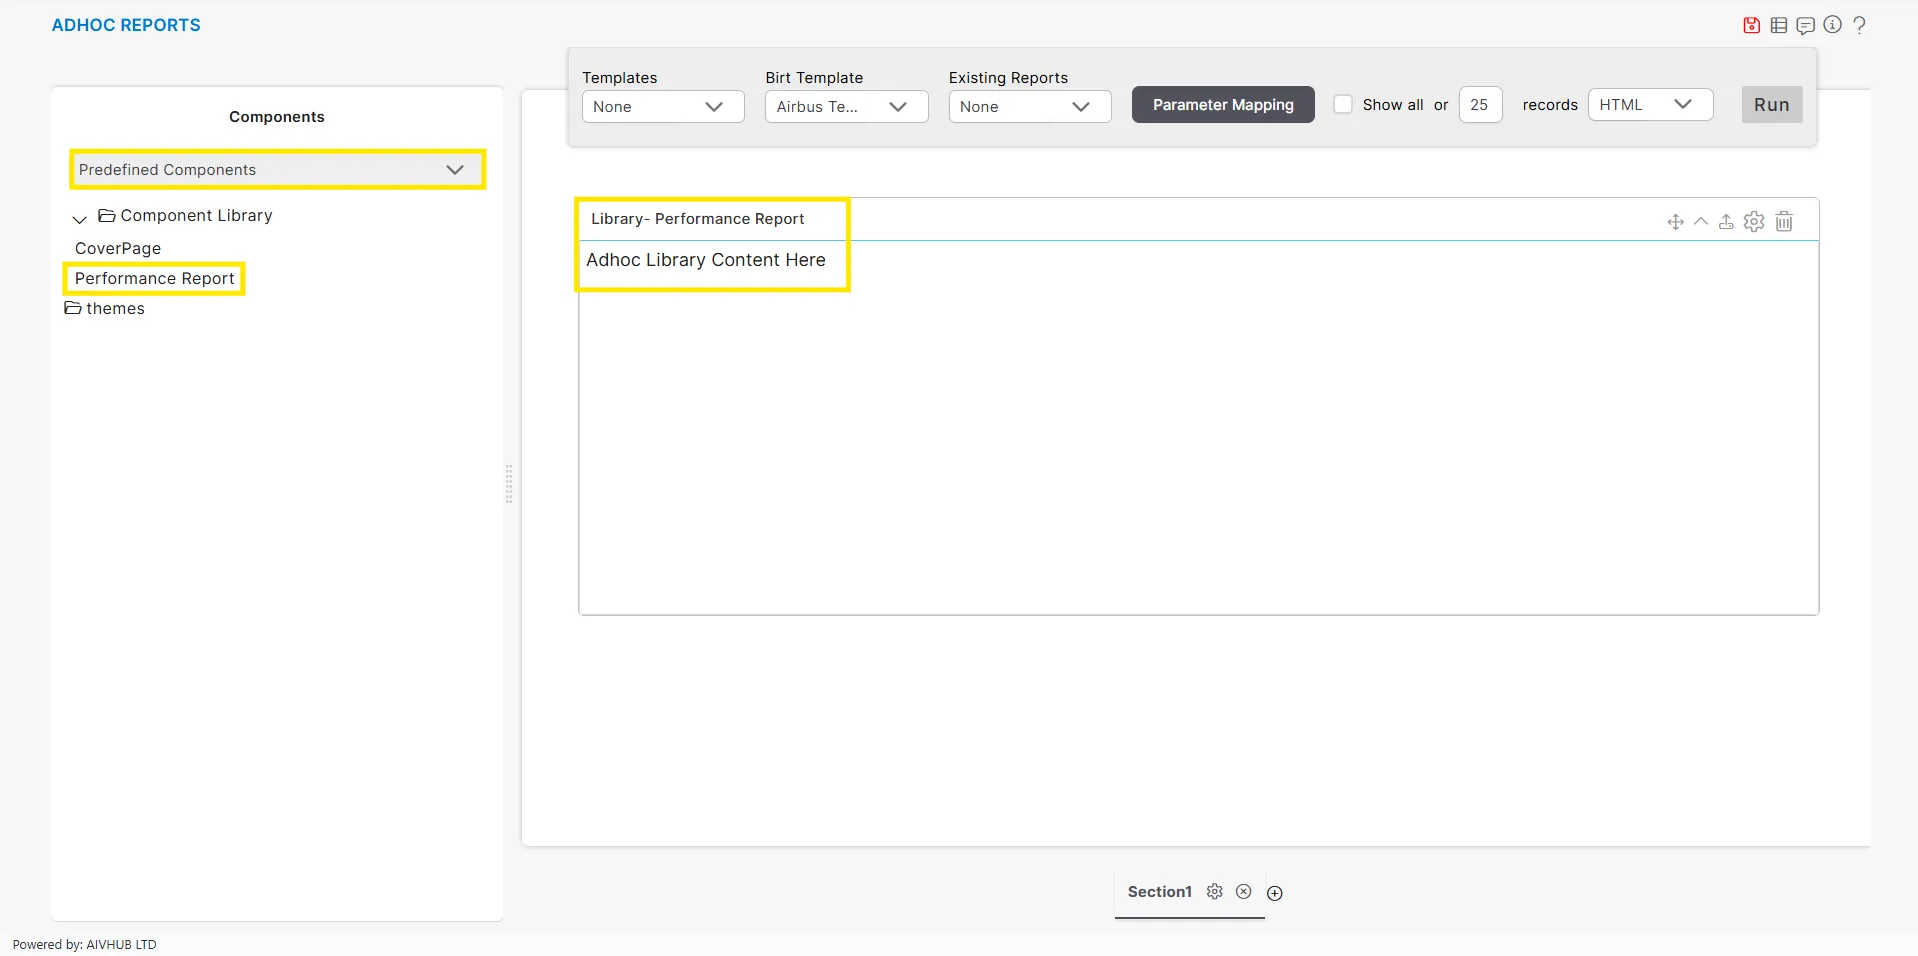Collapse the Component Library folder

[x=80, y=218]
